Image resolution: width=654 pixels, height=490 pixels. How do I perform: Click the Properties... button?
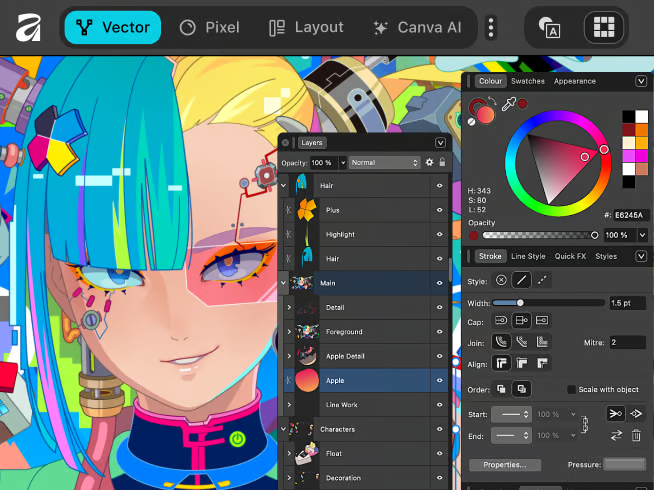(505, 465)
